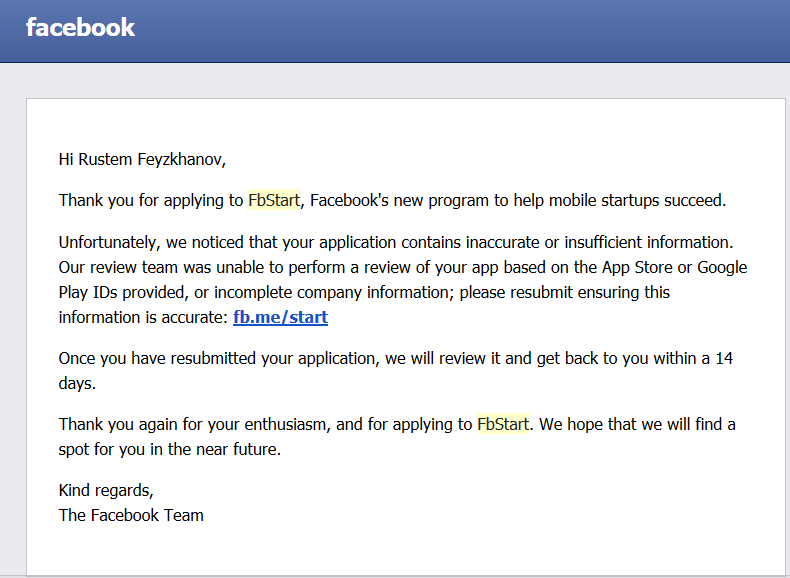Click the facebook logo in header
The image size is (790, 578).
pyautogui.click(x=81, y=27)
